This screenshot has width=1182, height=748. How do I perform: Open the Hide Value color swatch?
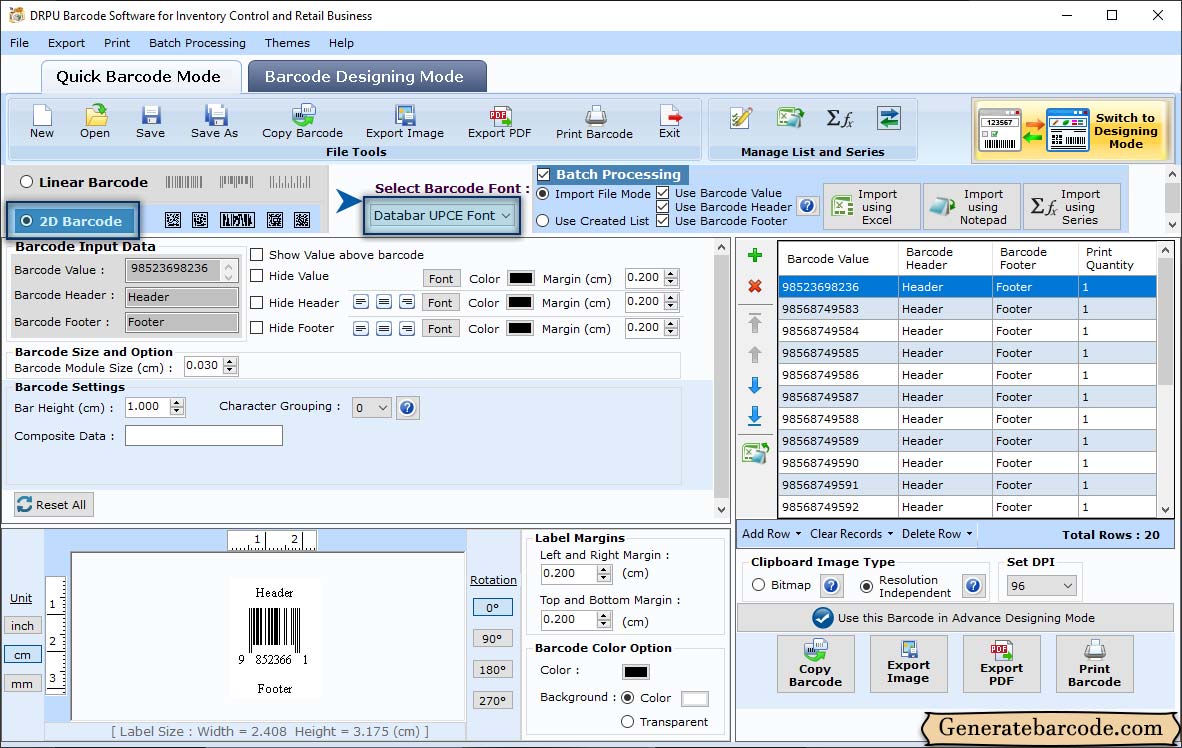pyautogui.click(x=521, y=278)
